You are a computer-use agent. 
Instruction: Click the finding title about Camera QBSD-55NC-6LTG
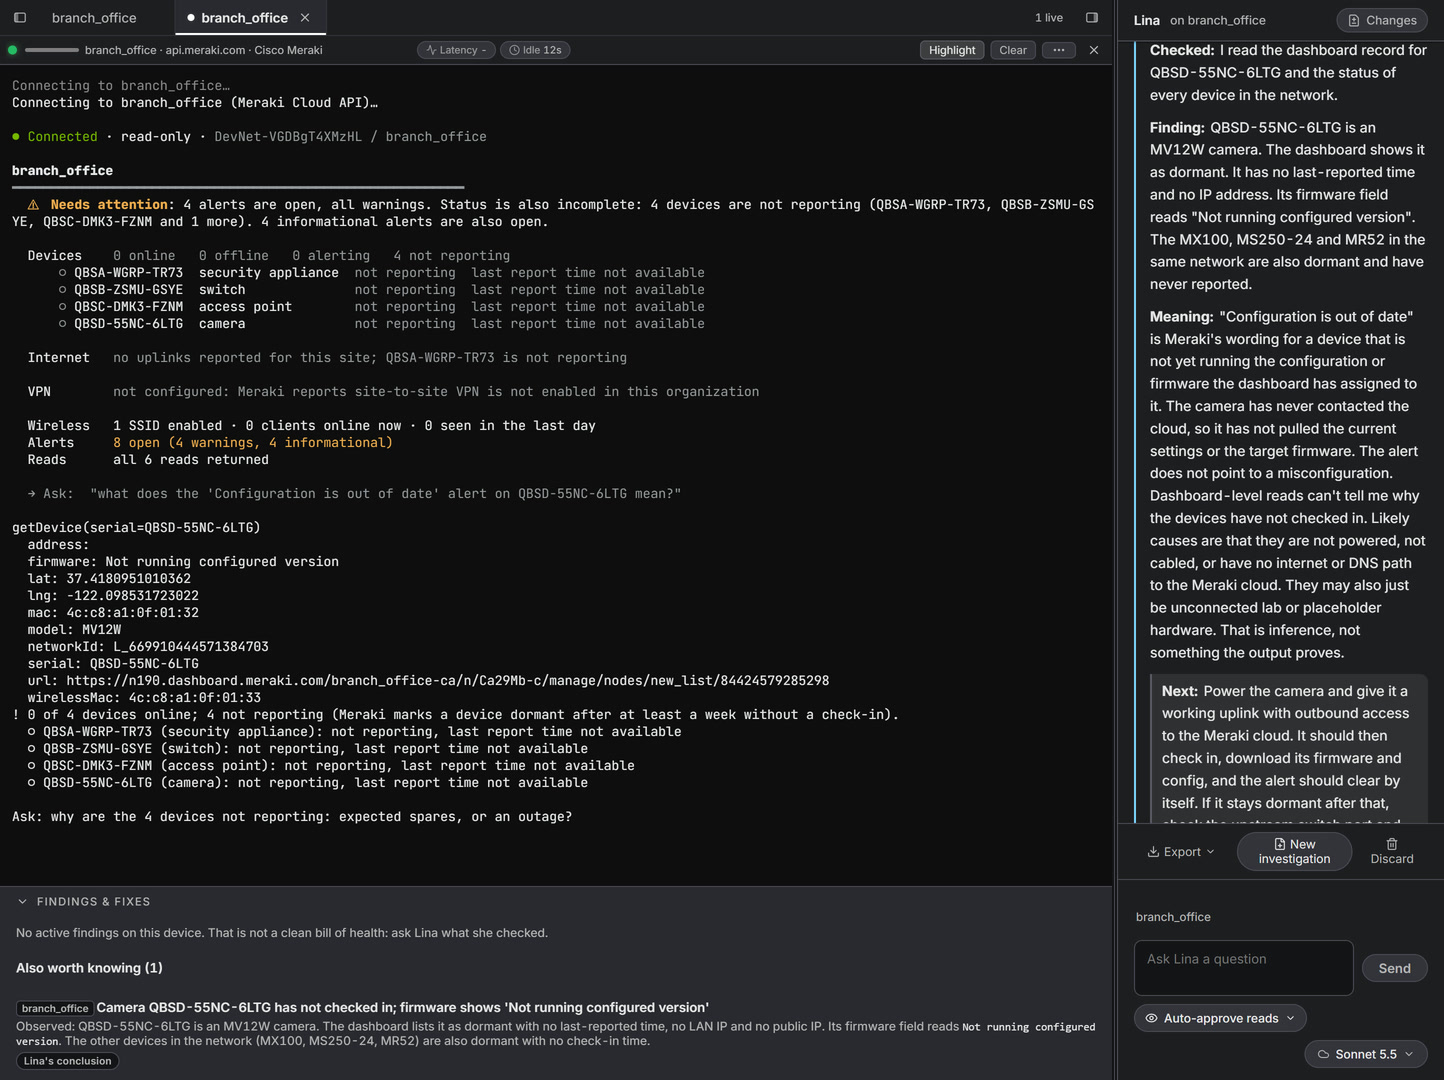[403, 1007]
